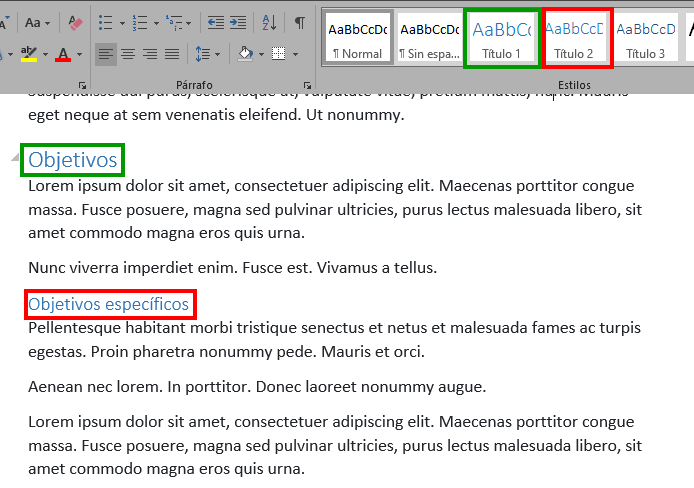Apply the Título 1 style
The height and width of the screenshot is (488, 694).
pos(502,38)
